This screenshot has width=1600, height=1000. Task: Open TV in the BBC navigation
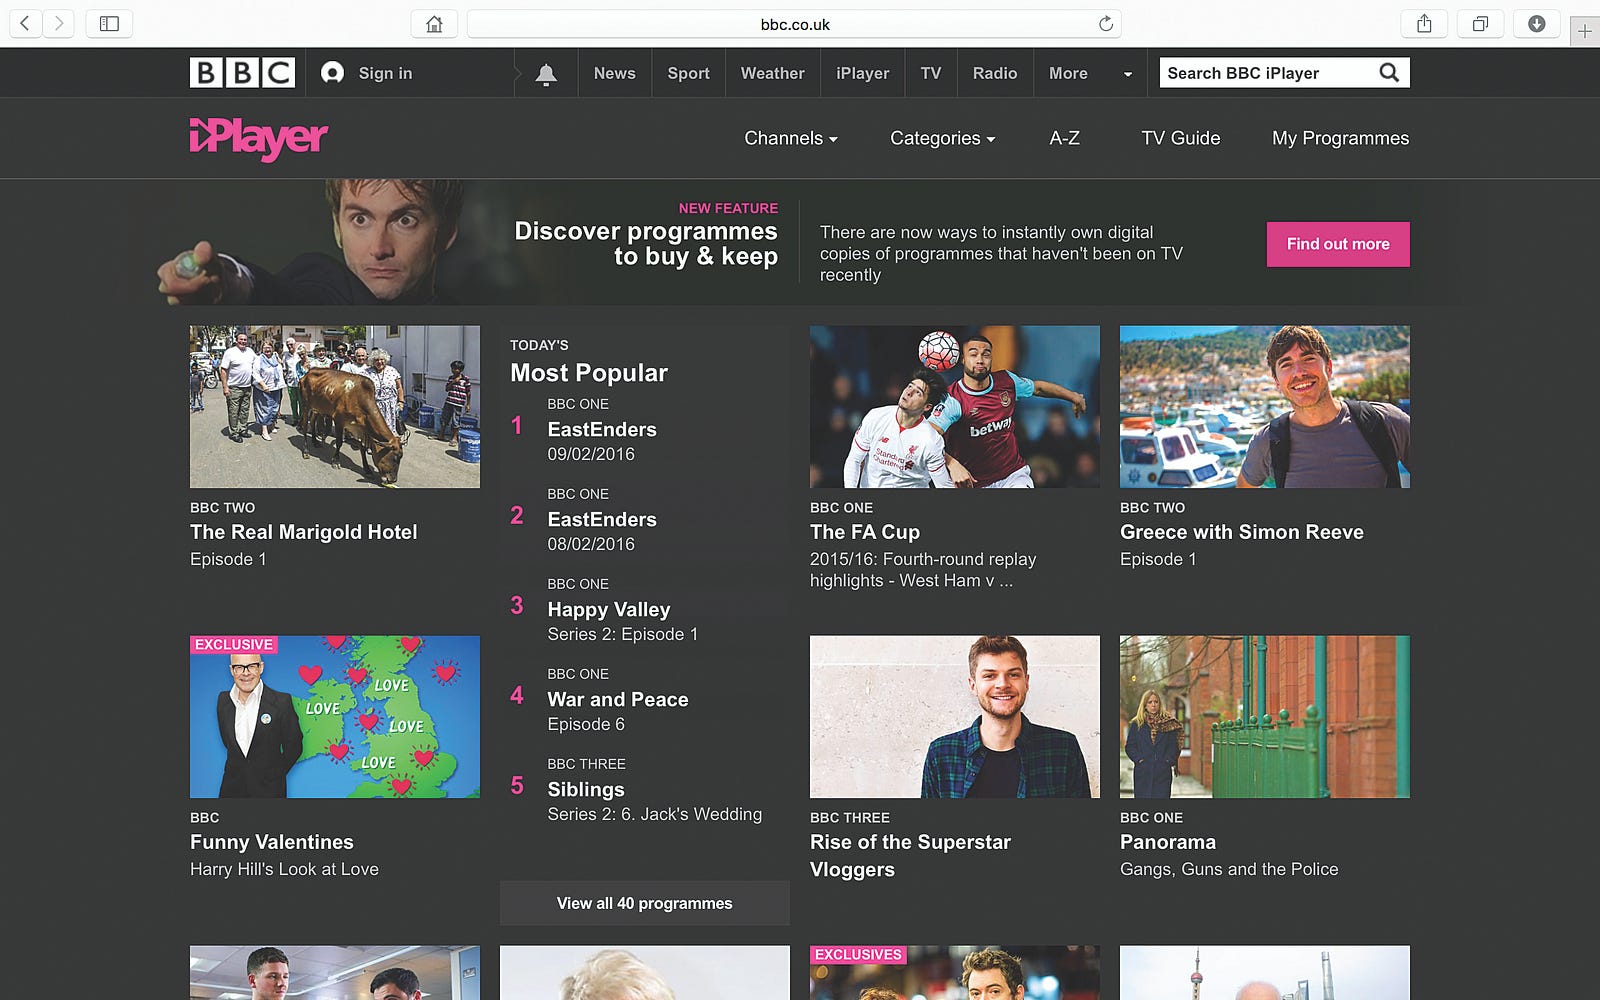[931, 73]
